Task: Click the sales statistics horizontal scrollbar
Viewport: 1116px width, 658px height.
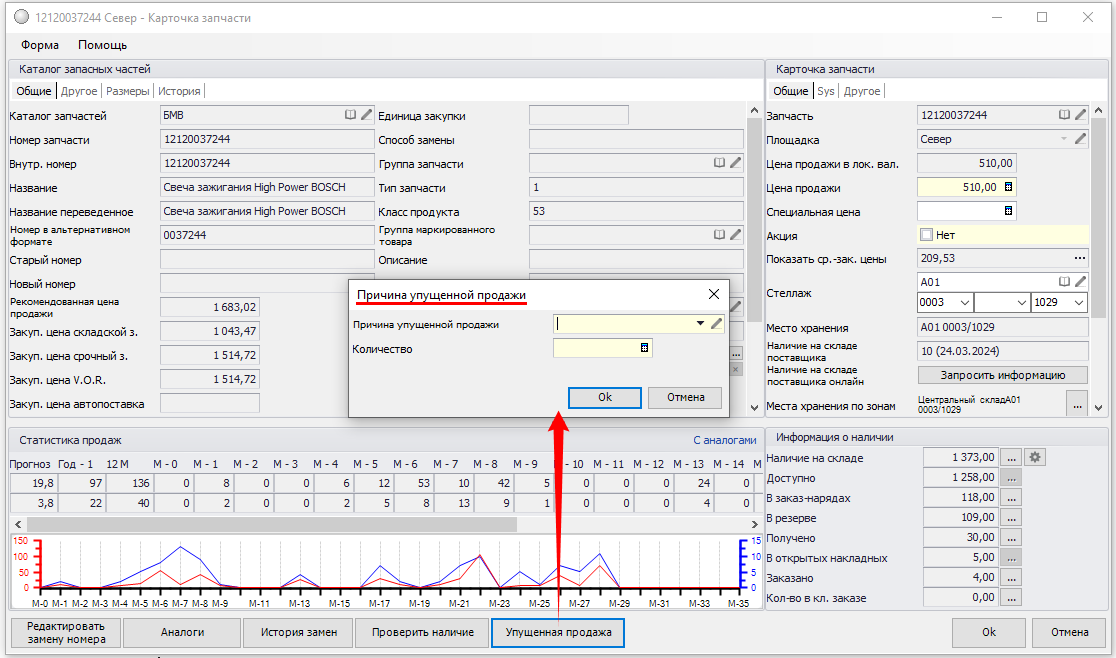Action: (270, 524)
